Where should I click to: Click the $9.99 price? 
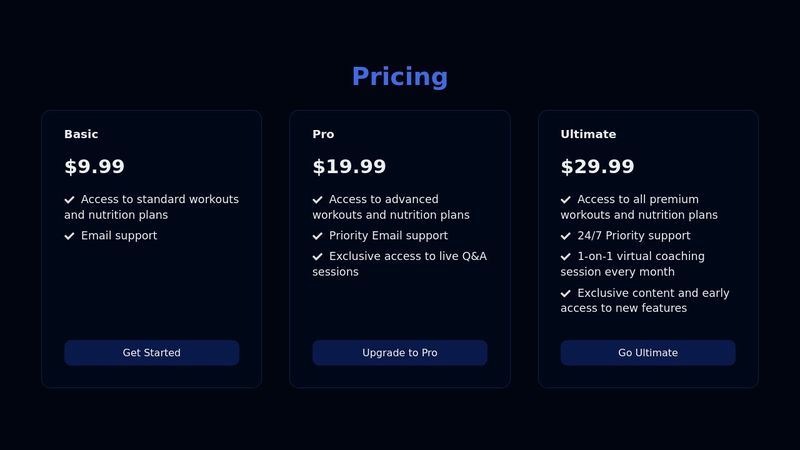click(94, 167)
